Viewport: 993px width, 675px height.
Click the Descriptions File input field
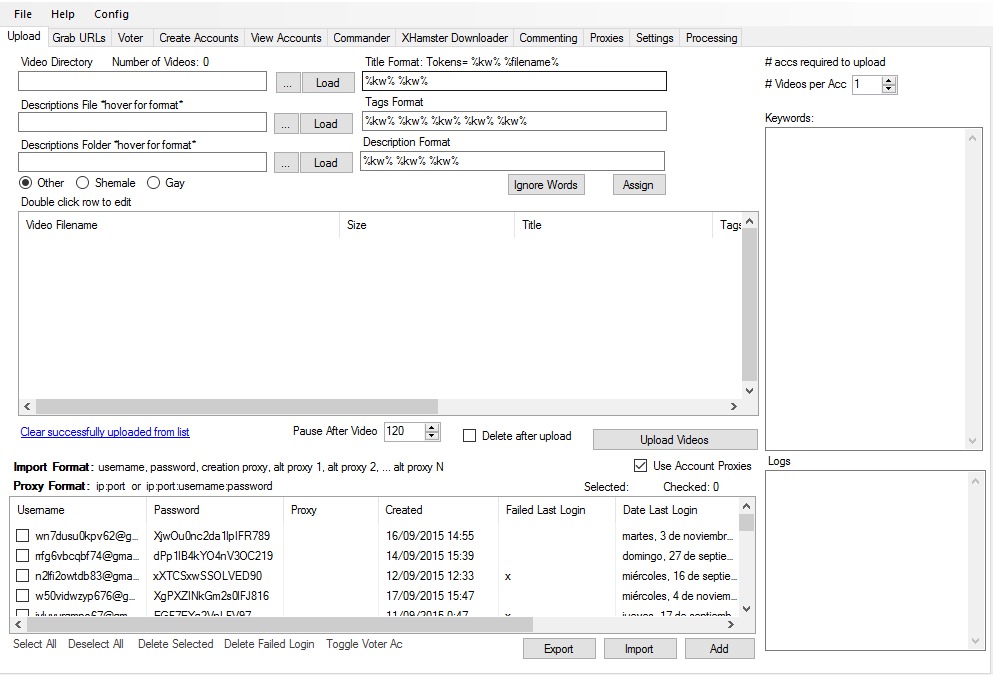pos(142,122)
